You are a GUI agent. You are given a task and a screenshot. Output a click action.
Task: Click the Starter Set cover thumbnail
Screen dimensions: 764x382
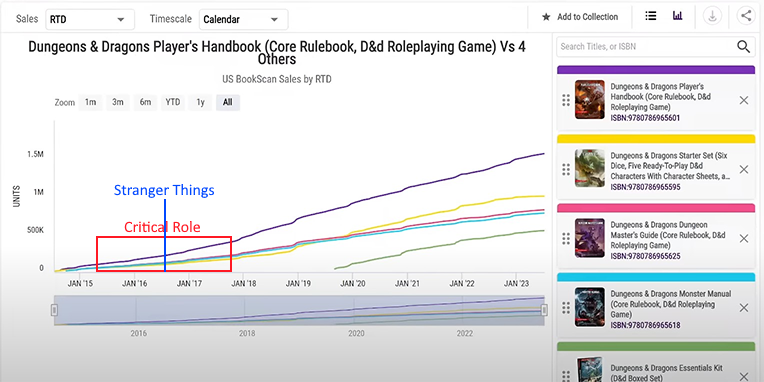point(590,169)
